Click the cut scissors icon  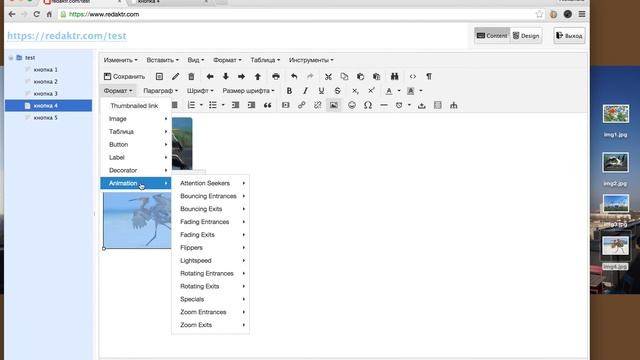click(328, 76)
